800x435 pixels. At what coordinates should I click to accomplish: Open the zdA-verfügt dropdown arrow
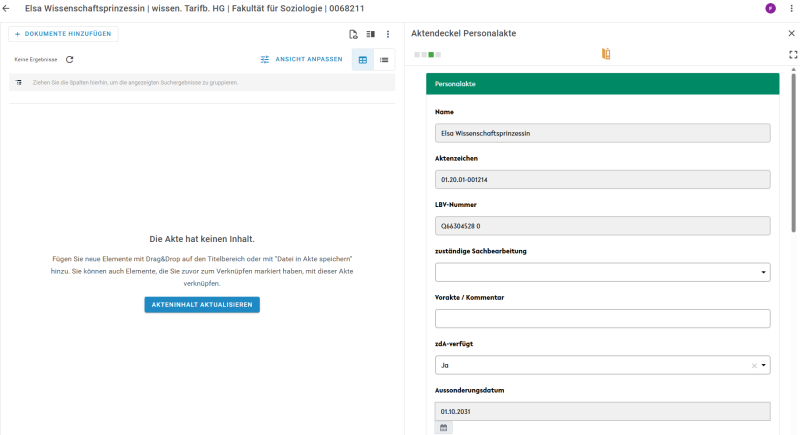tap(764, 366)
